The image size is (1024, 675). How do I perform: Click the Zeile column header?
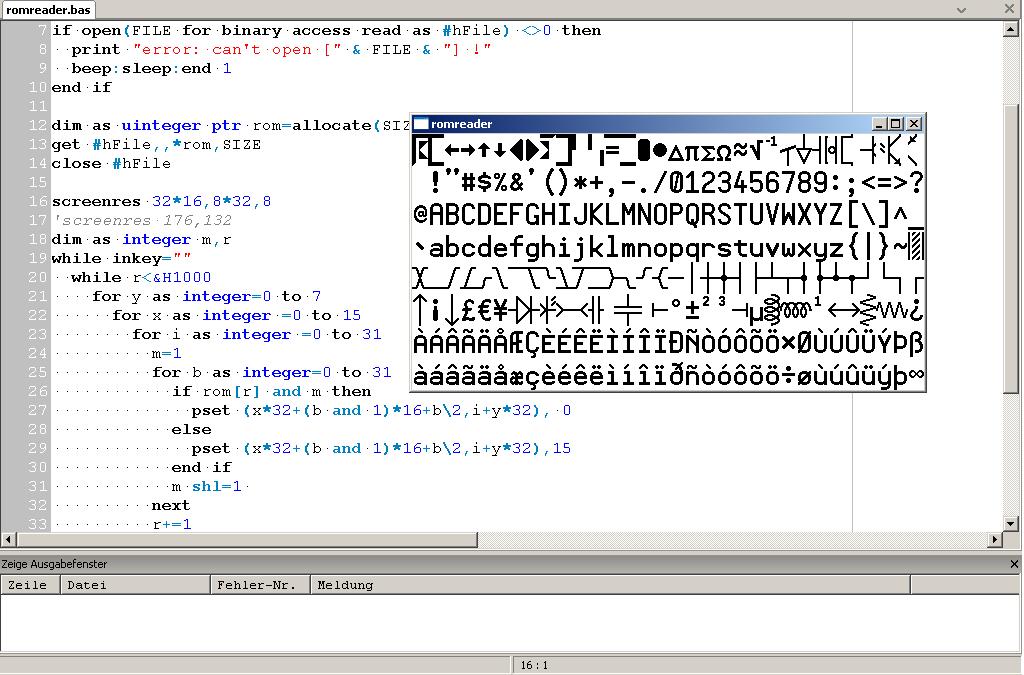coord(28,585)
